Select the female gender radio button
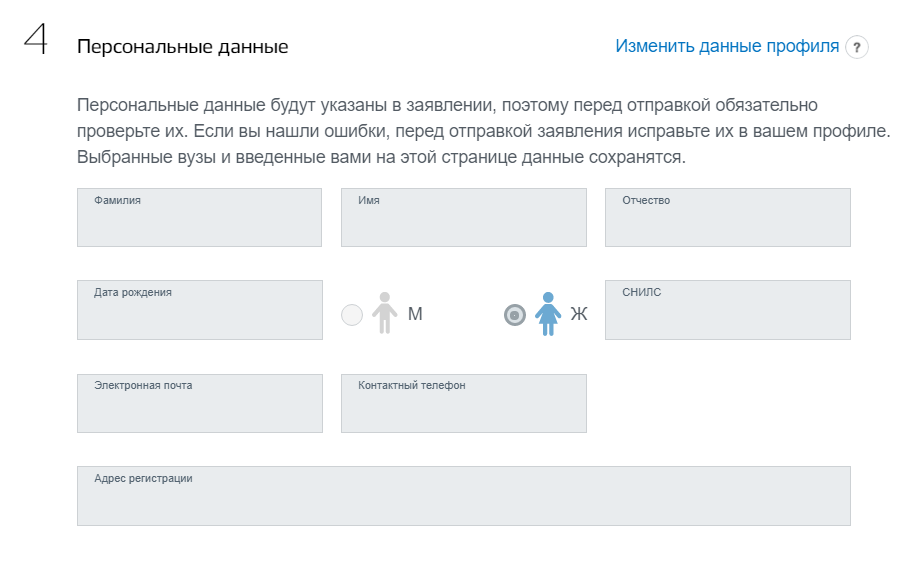923x568 pixels. tap(514, 315)
